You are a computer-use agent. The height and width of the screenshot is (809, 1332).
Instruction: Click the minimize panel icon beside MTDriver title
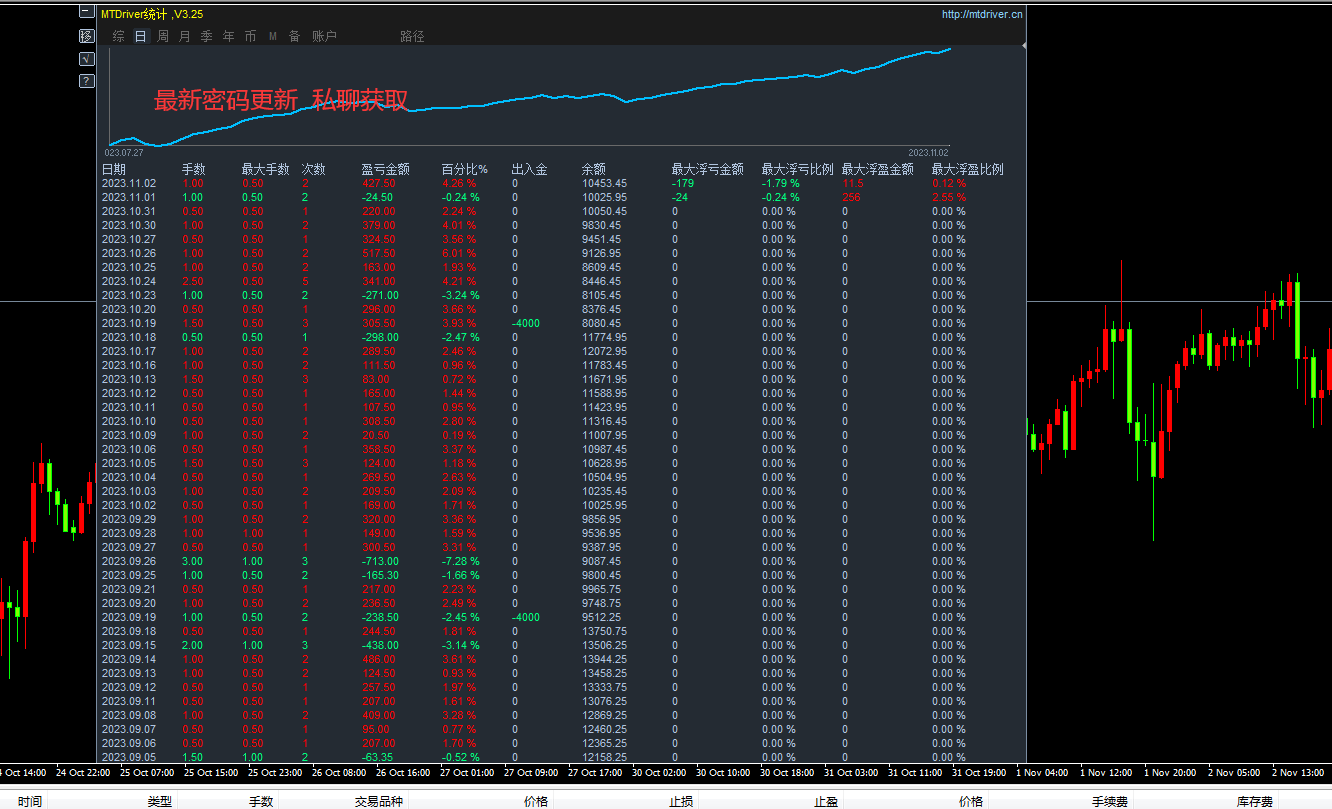point(87,14)
